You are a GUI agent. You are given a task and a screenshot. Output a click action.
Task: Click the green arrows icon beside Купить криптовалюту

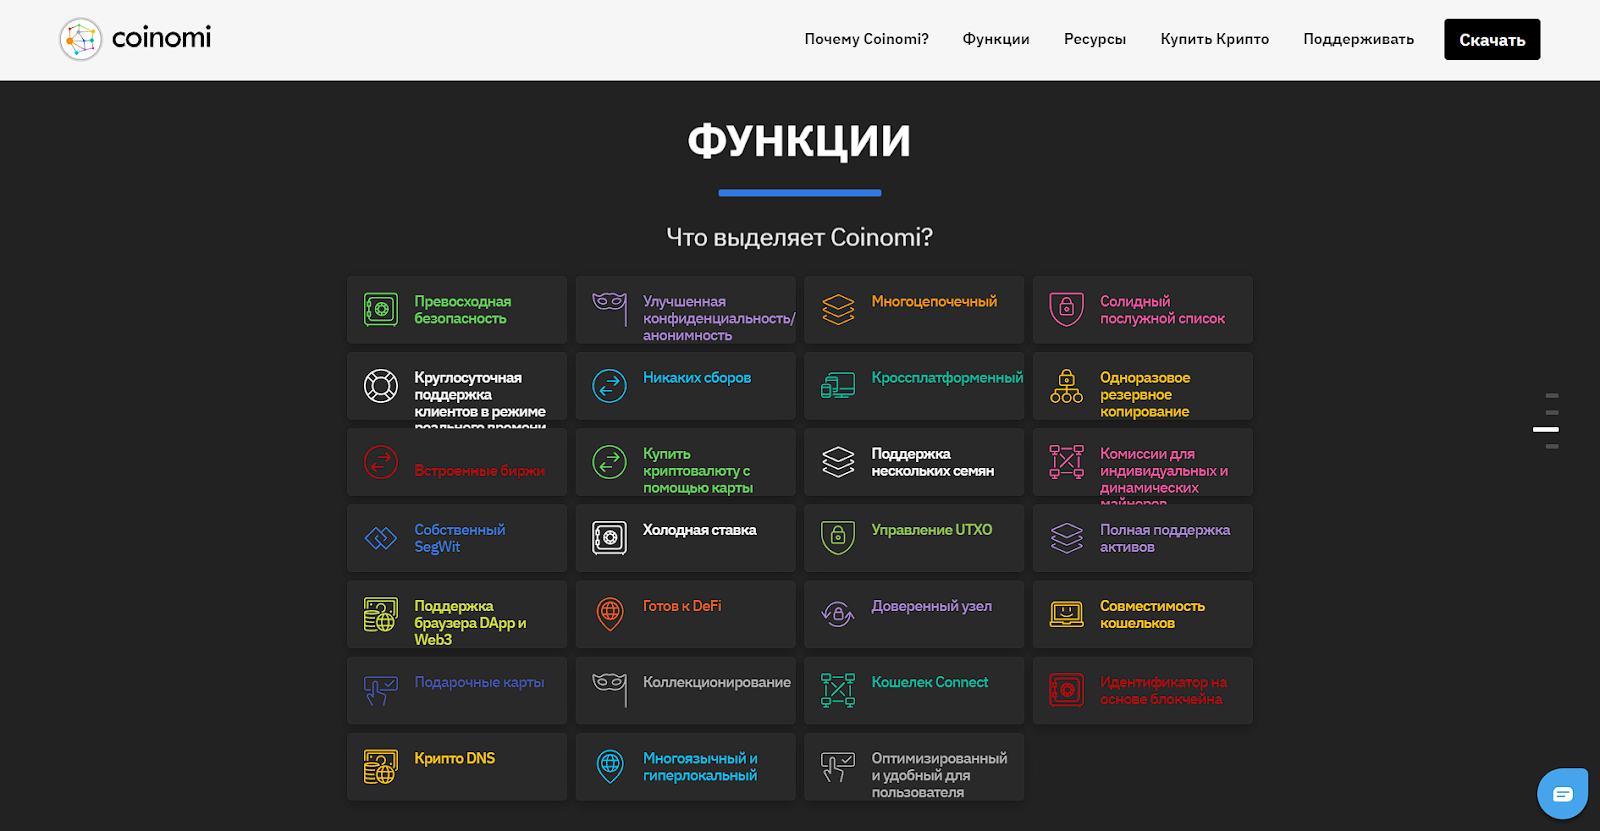point(610,462)
